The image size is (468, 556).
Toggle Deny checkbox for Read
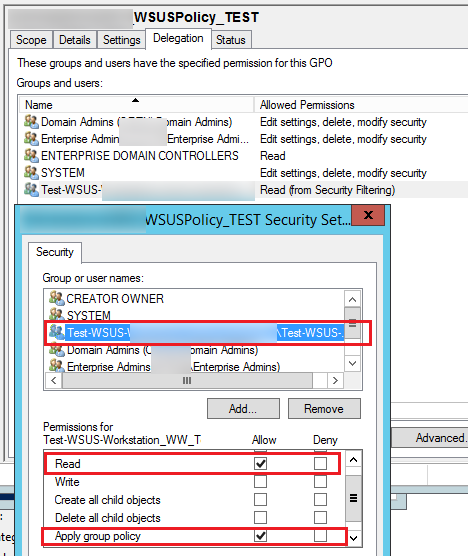tap(320, 463)
